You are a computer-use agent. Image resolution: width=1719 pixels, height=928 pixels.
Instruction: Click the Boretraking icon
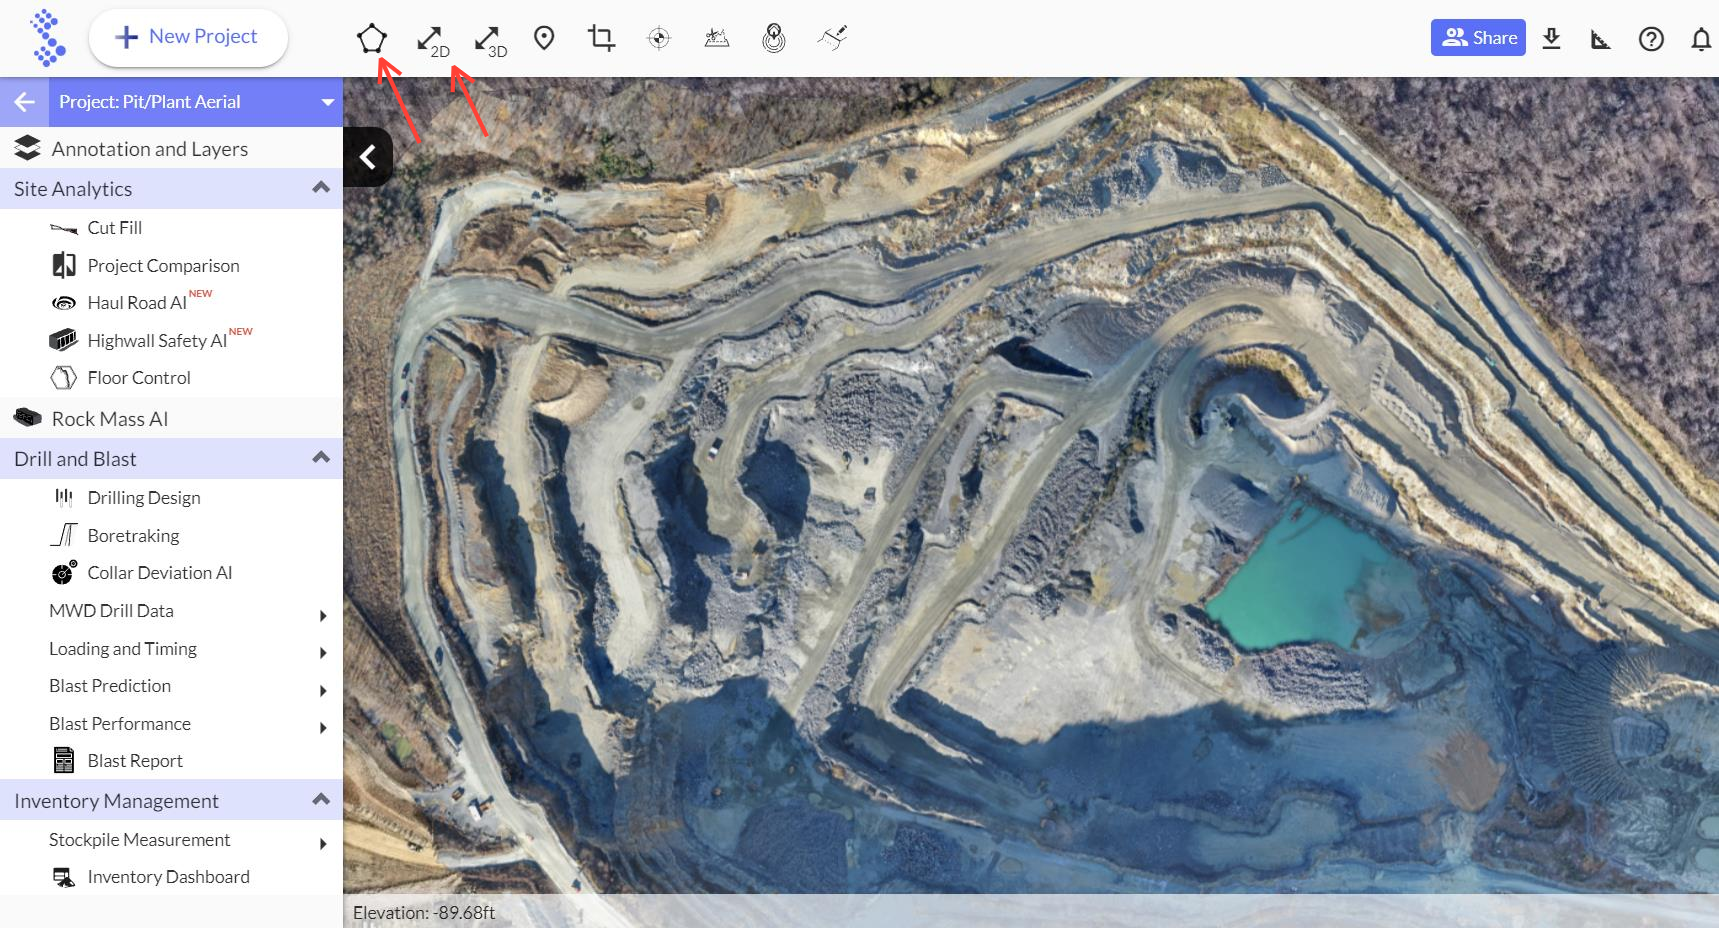(x=63, y=535)
